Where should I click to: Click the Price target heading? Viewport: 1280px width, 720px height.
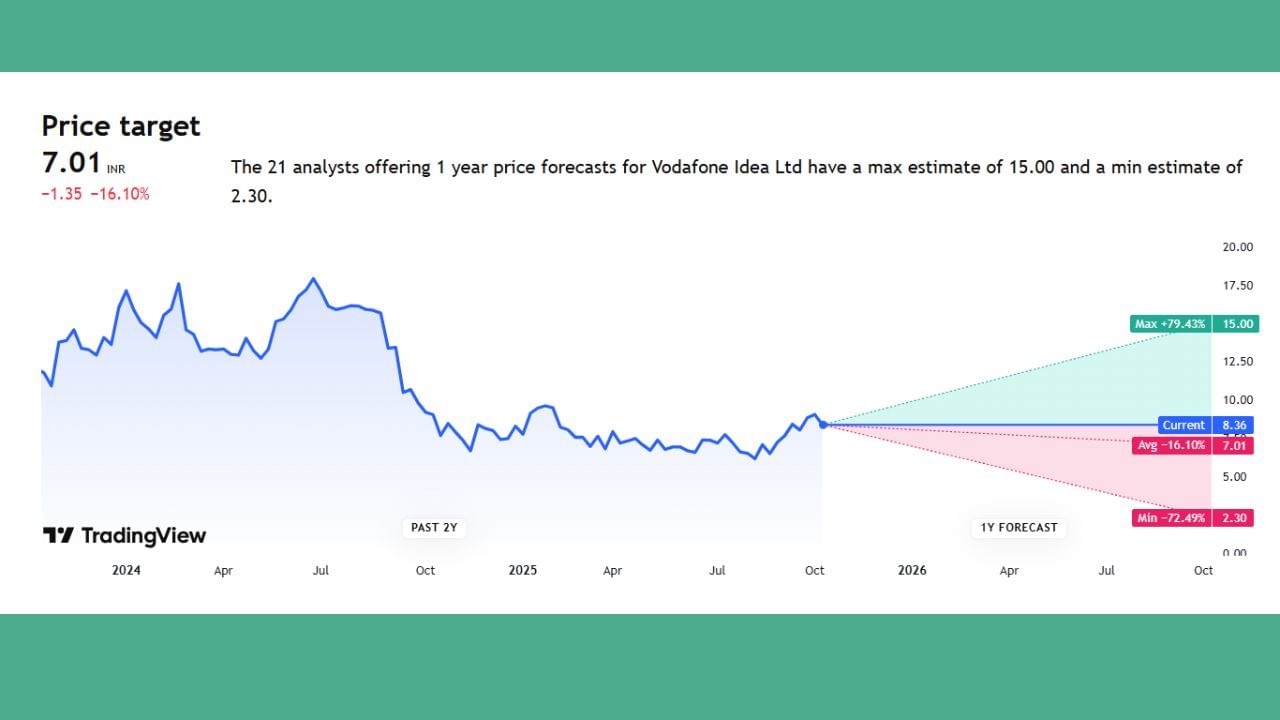point(121,126)
